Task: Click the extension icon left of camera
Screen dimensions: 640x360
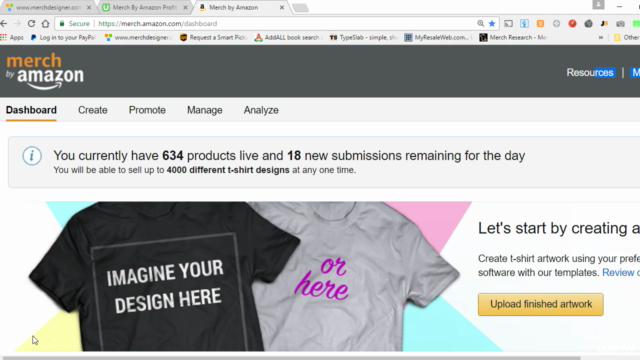Action: (x=604, y=24)
